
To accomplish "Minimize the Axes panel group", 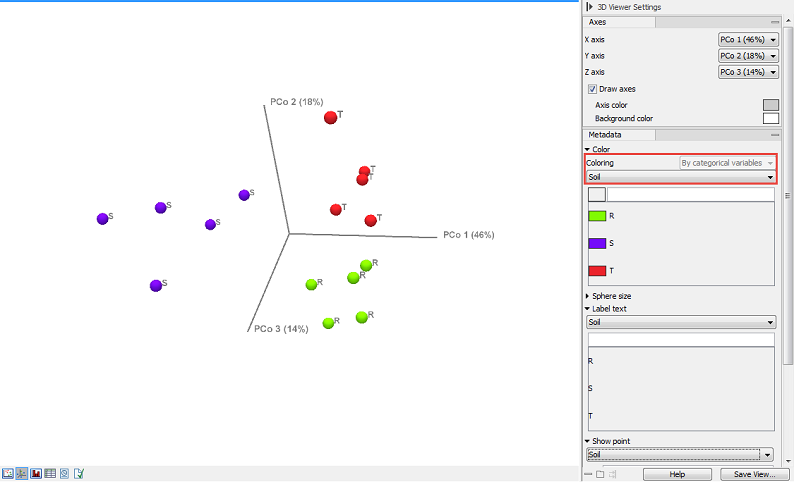I will (774, 21).
